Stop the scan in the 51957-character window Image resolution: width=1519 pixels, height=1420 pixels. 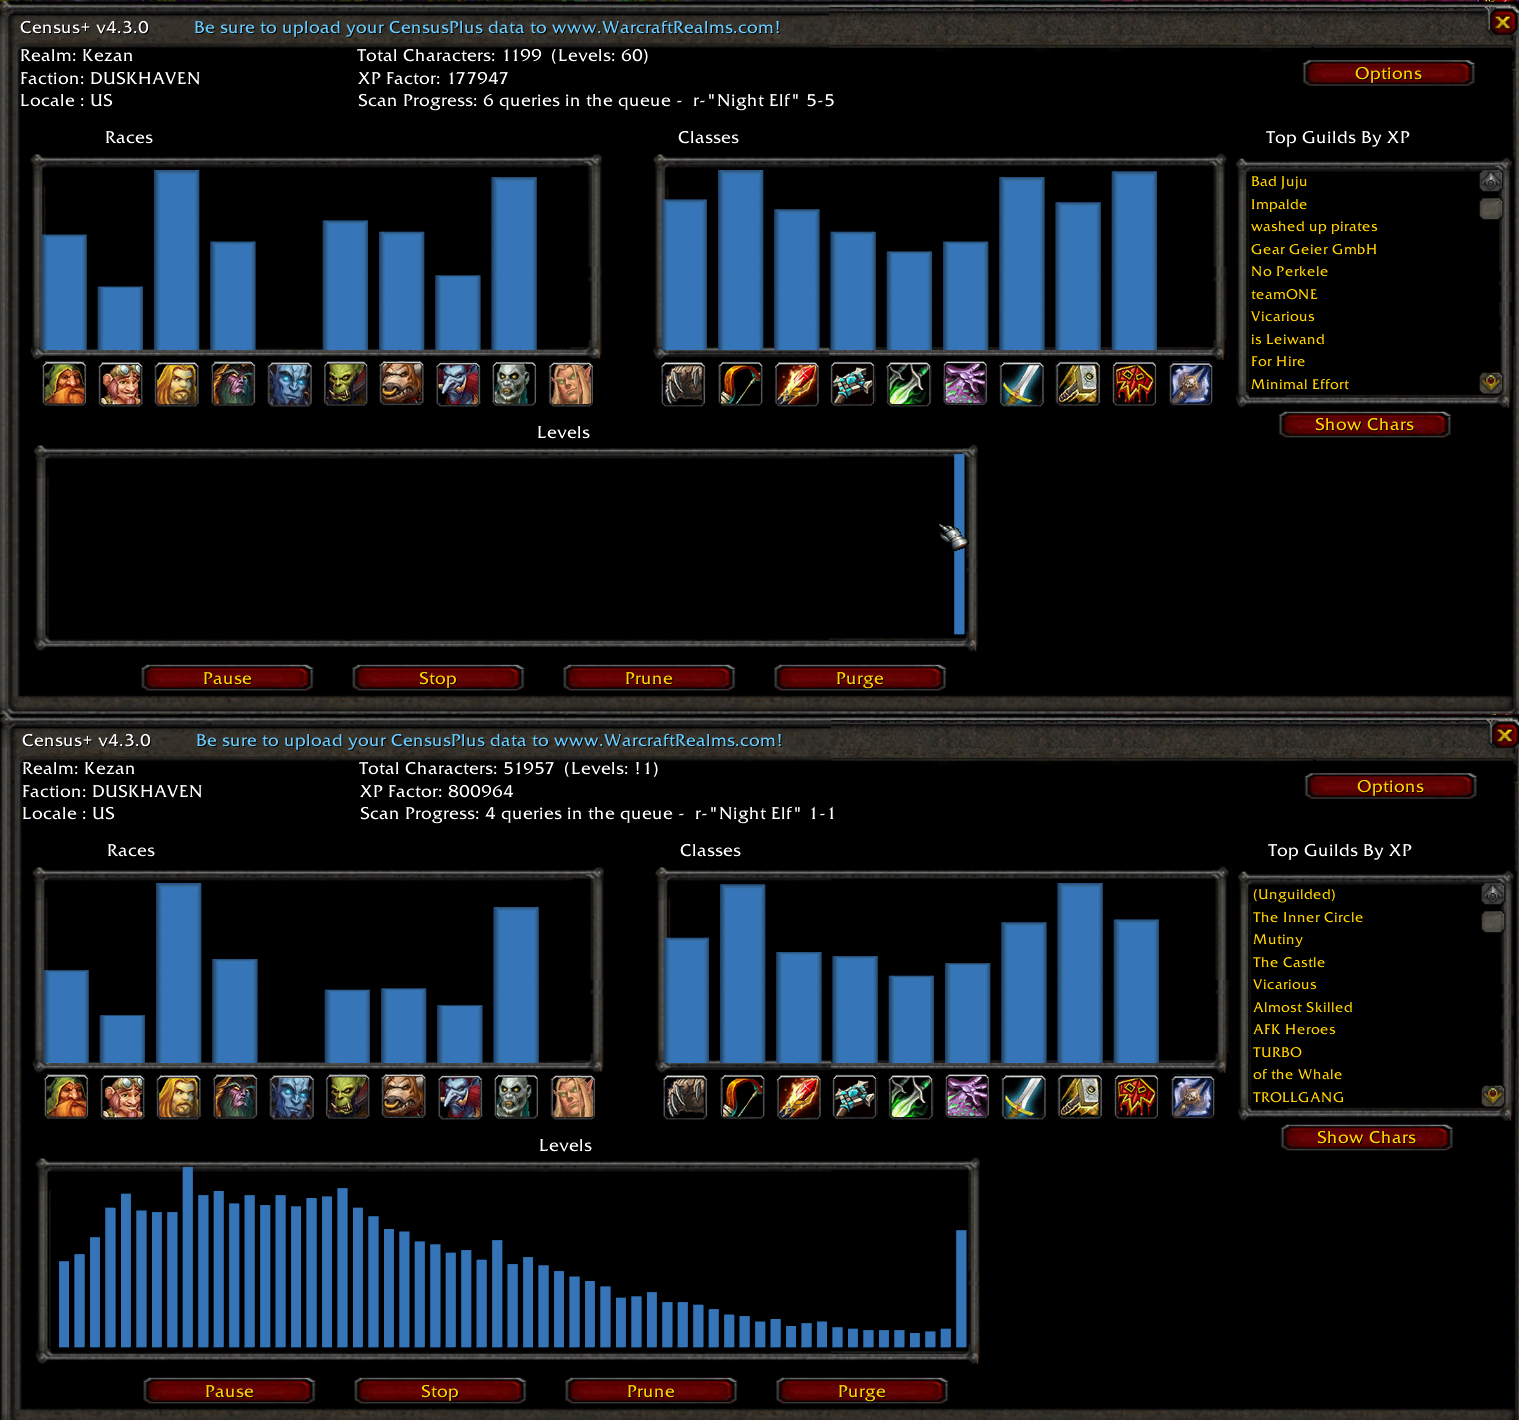[440, 1391]
